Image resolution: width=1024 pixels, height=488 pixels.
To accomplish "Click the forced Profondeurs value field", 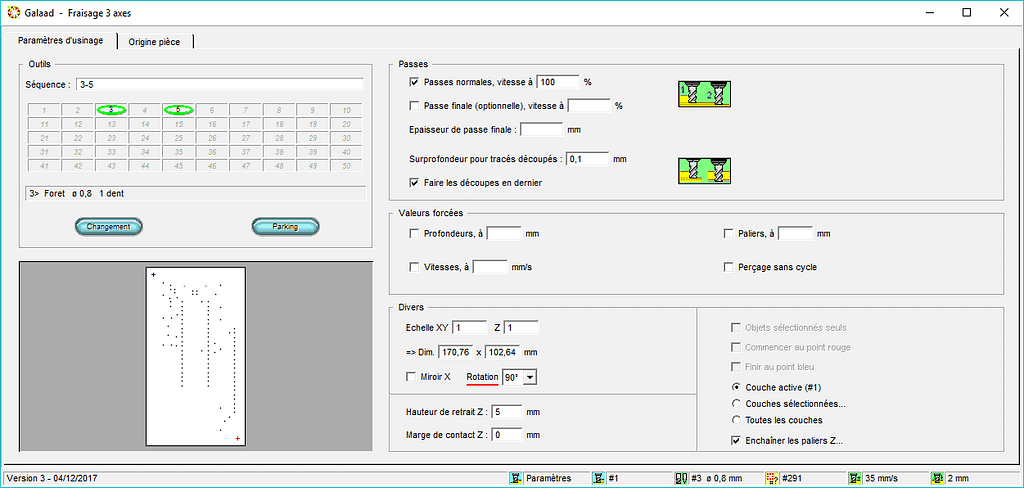I will pos(504,233).
